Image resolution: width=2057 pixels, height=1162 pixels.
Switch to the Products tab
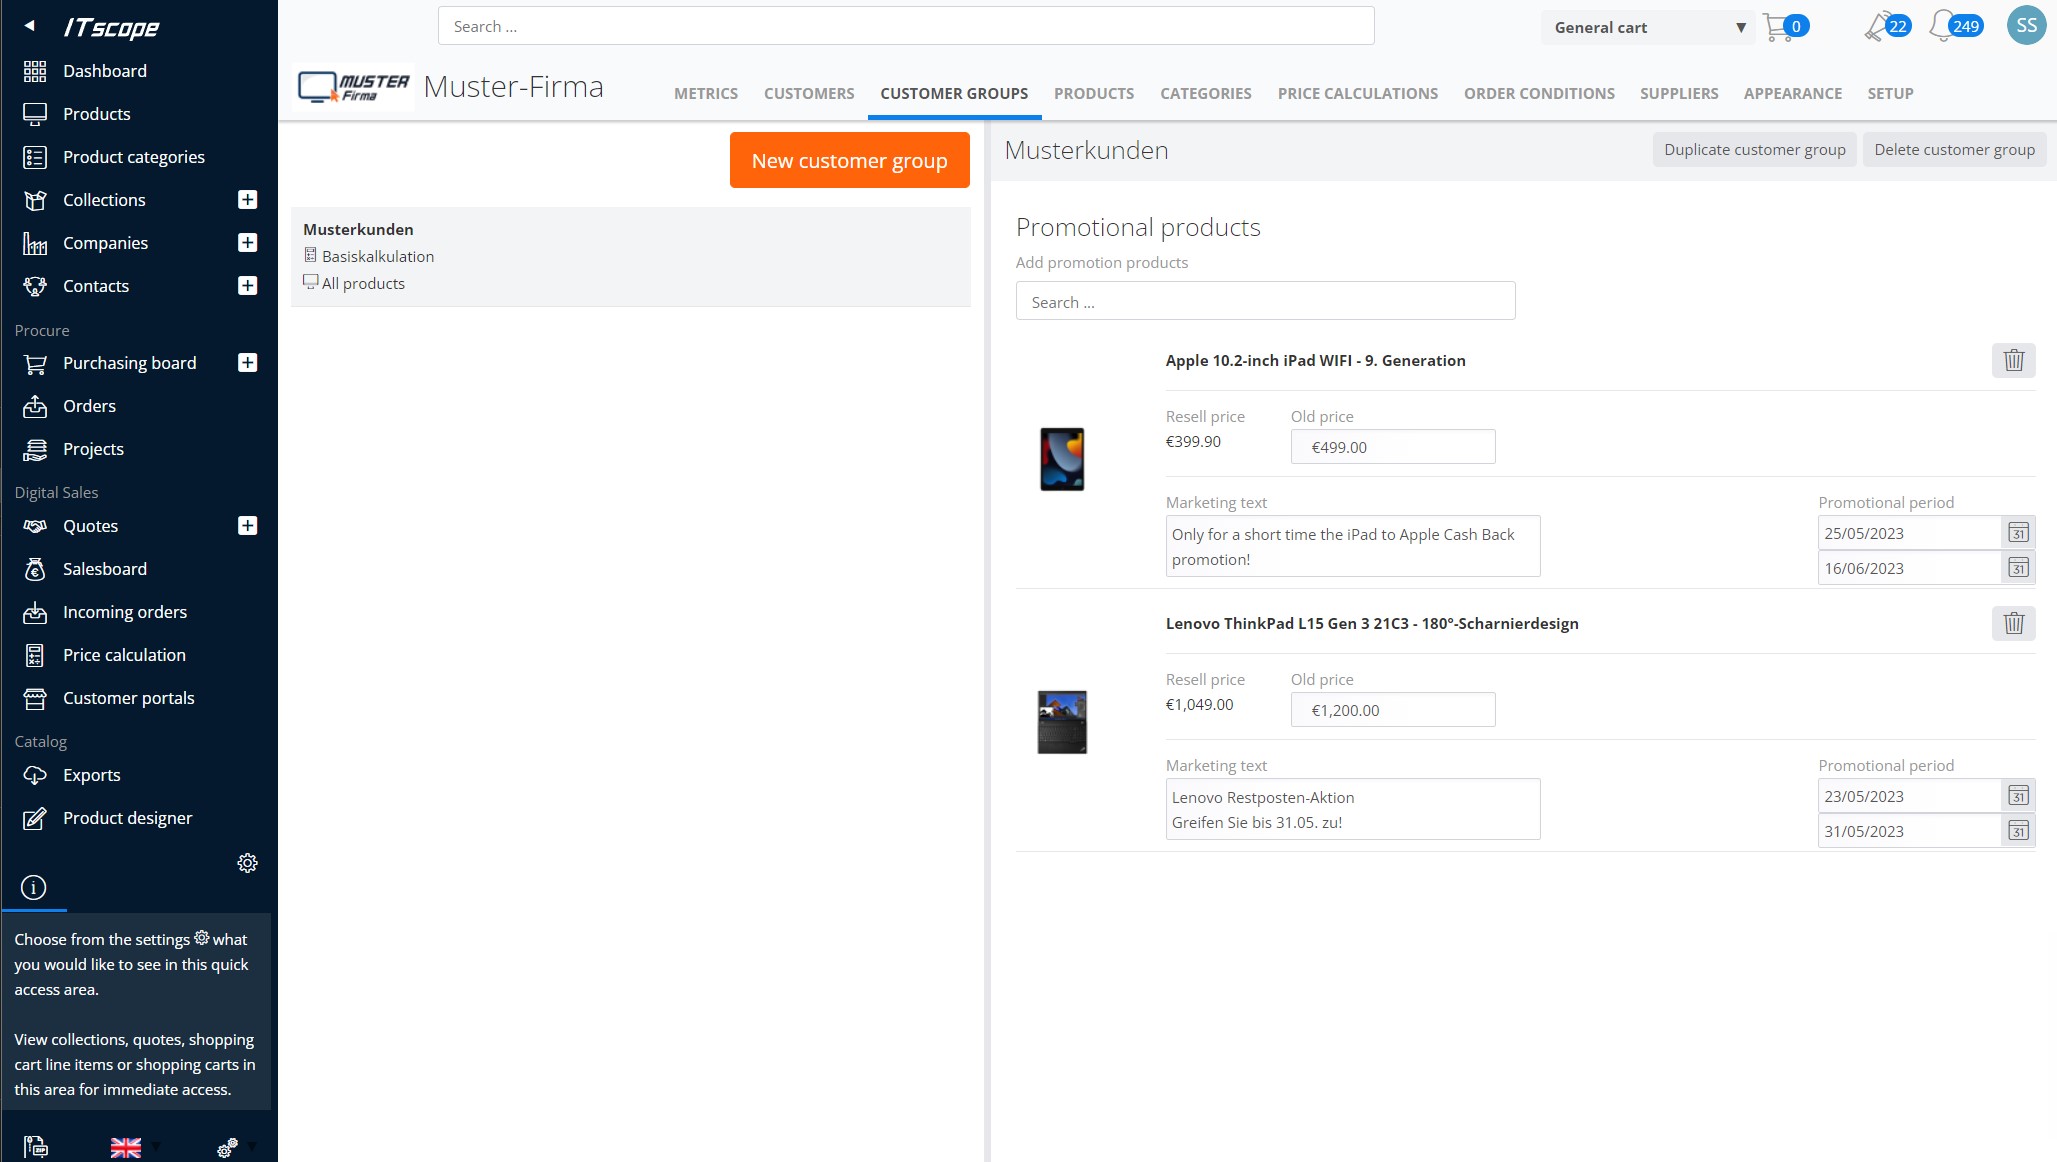pyautogui.click(x=1094, y=93)
